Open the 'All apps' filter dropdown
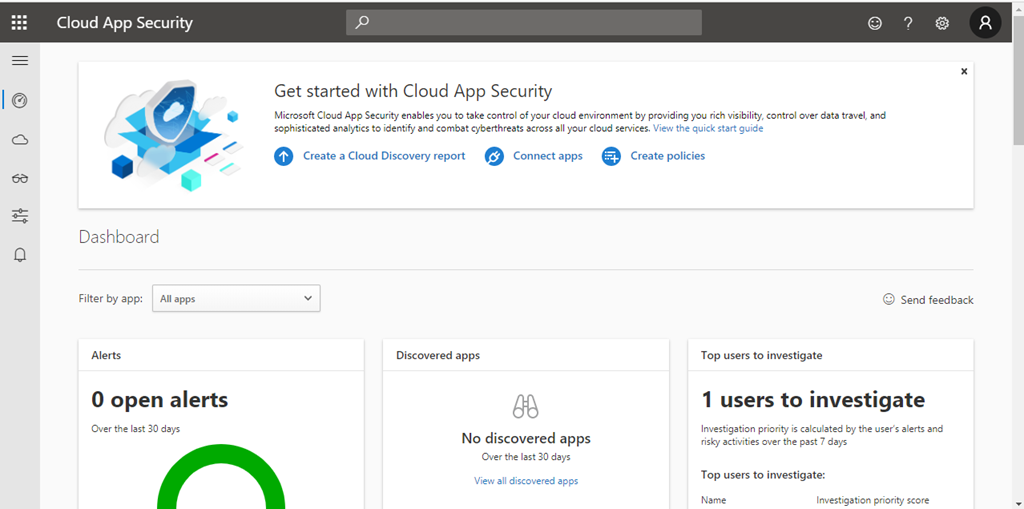Viewport: 1024px width, 509px height. [236, 298]
